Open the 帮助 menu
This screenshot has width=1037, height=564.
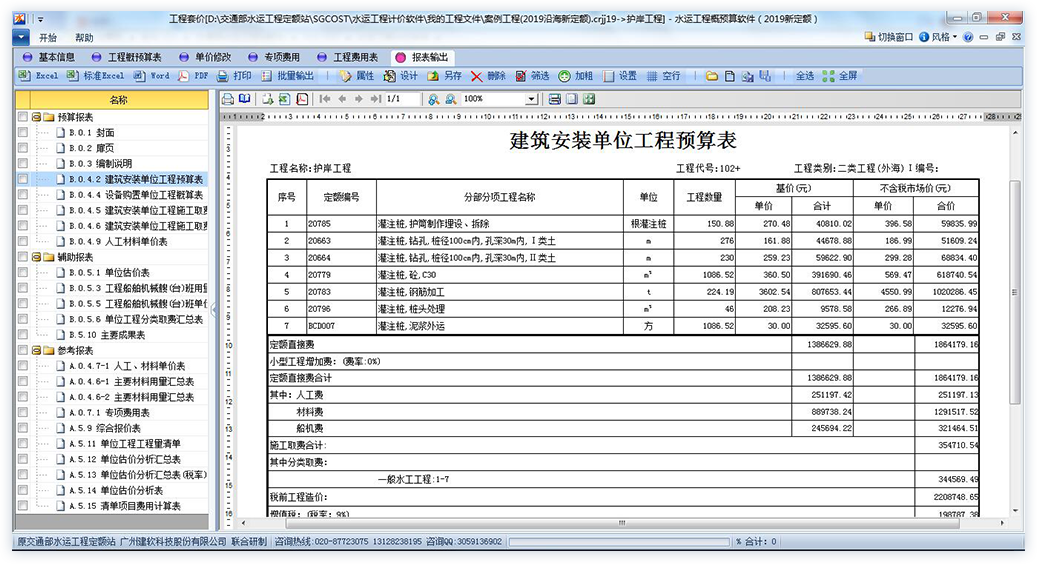coord(84,38)
